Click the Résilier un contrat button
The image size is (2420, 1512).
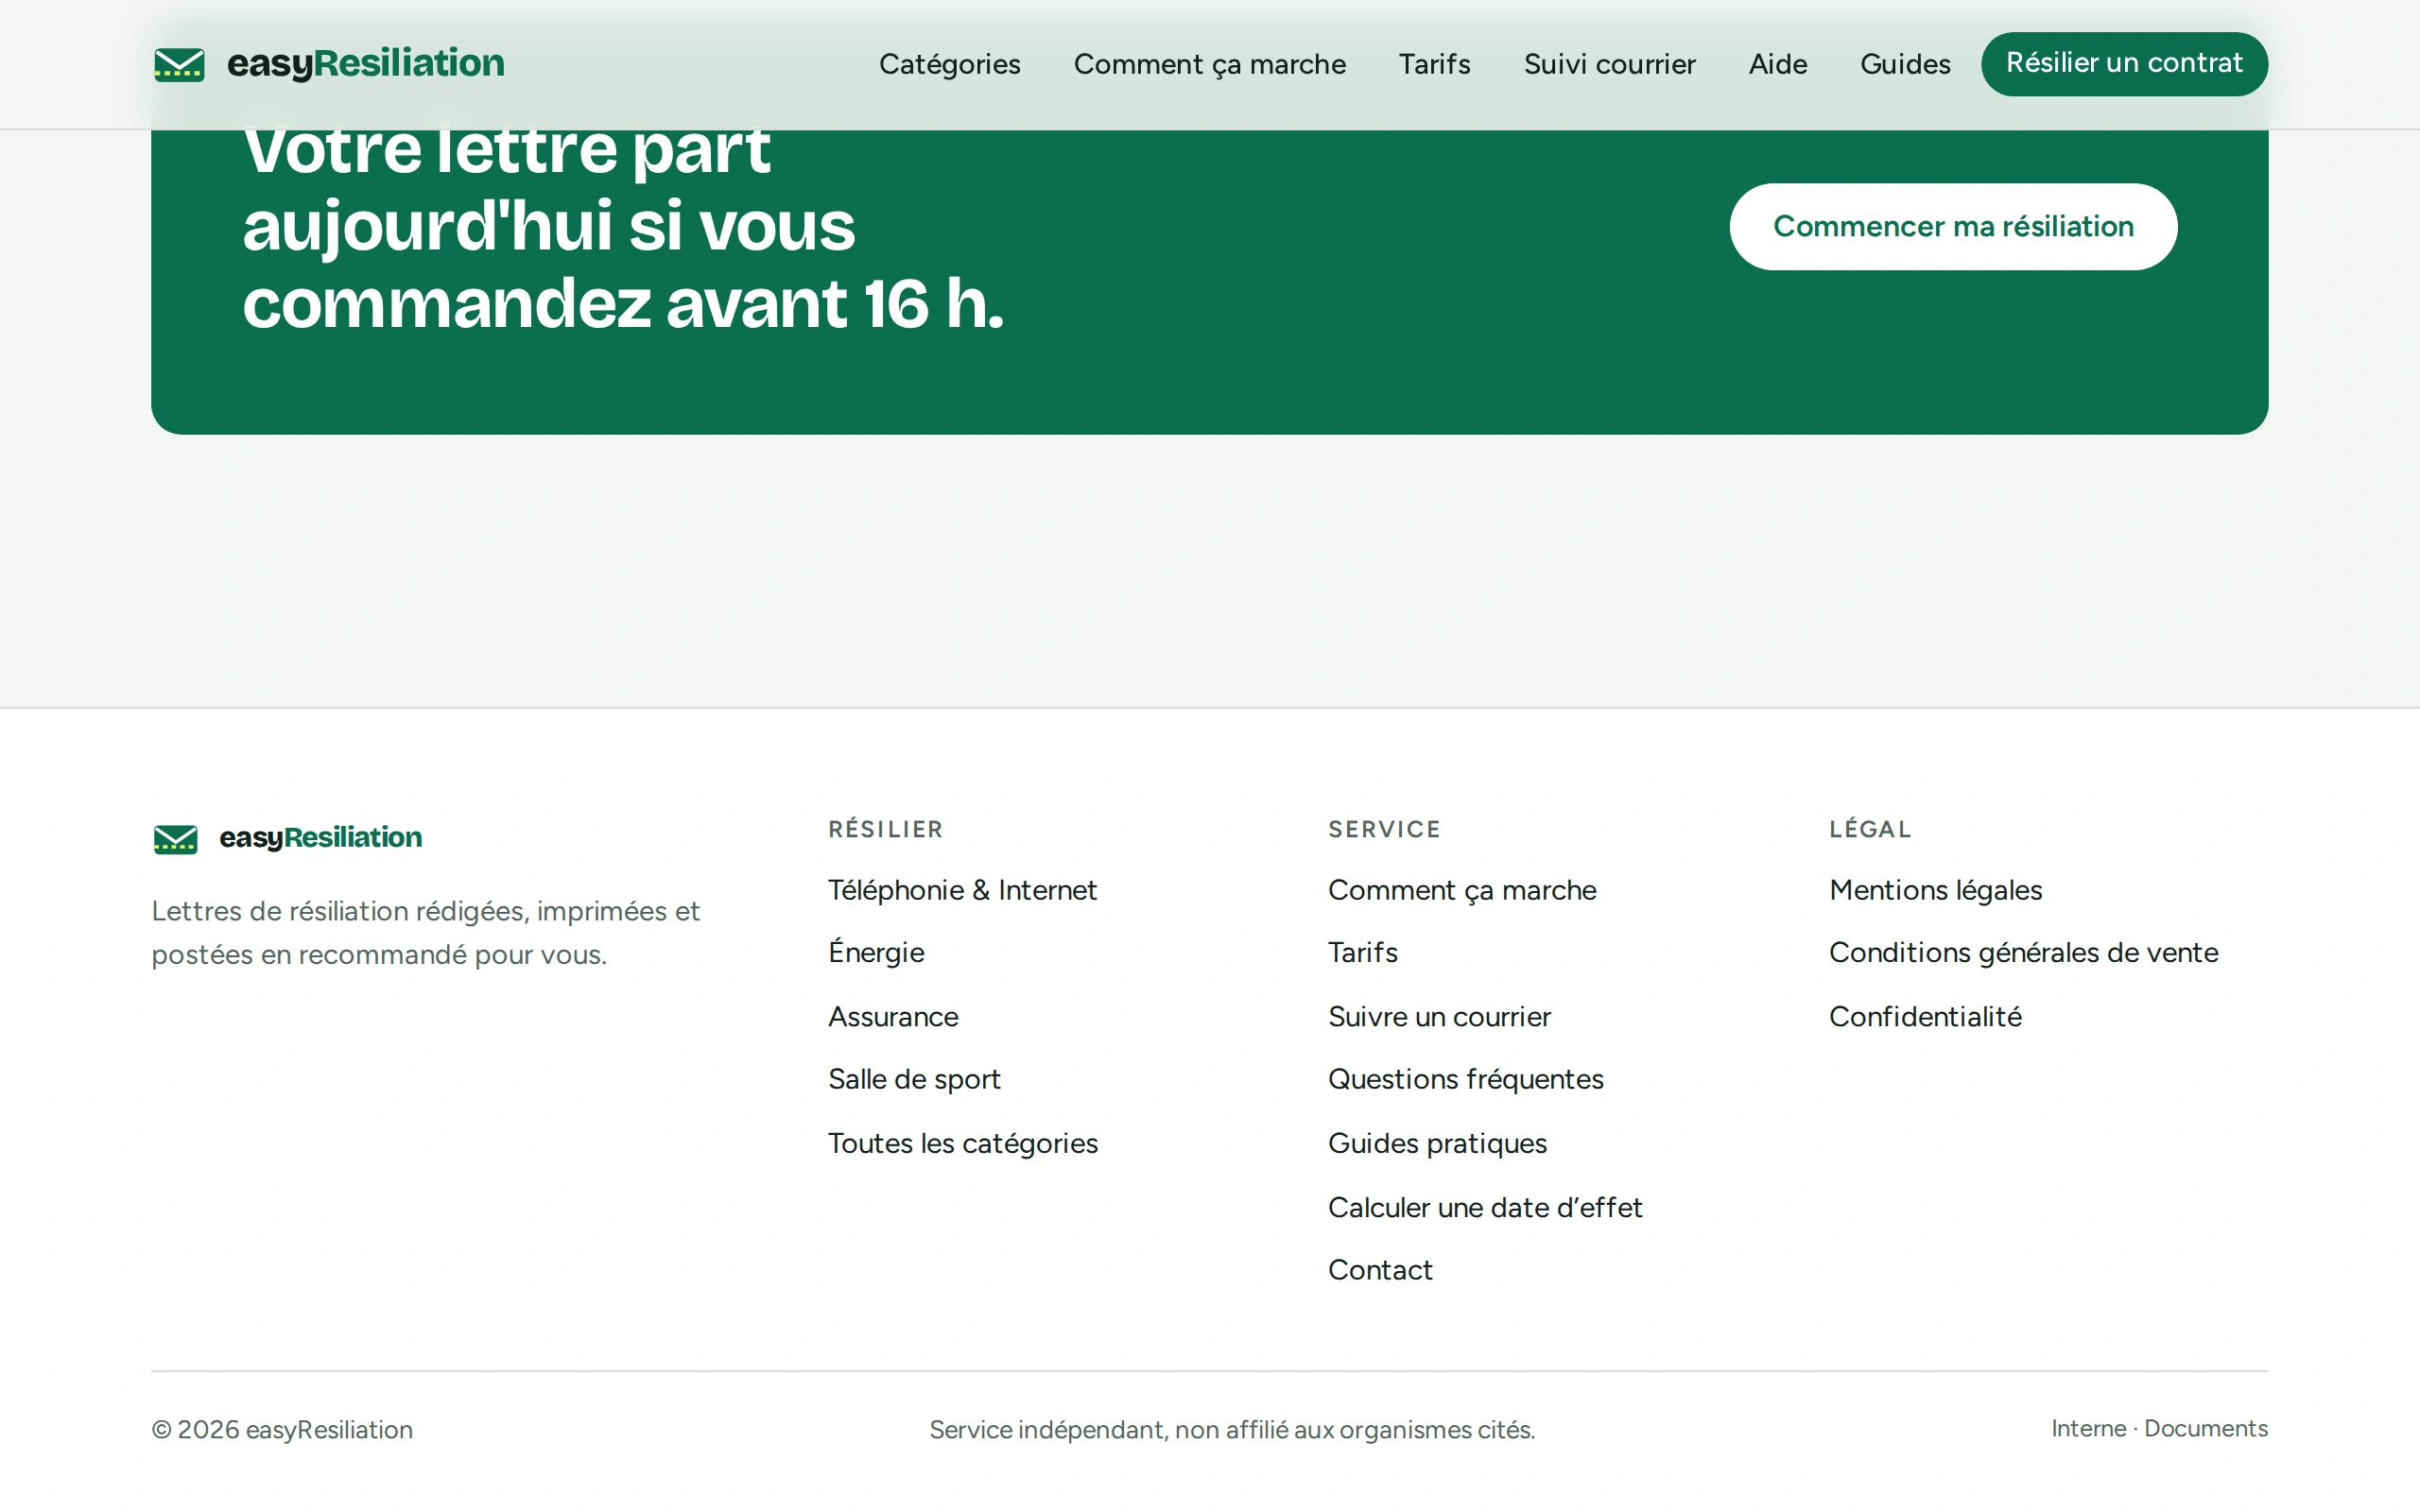[x=2124, y=64]
